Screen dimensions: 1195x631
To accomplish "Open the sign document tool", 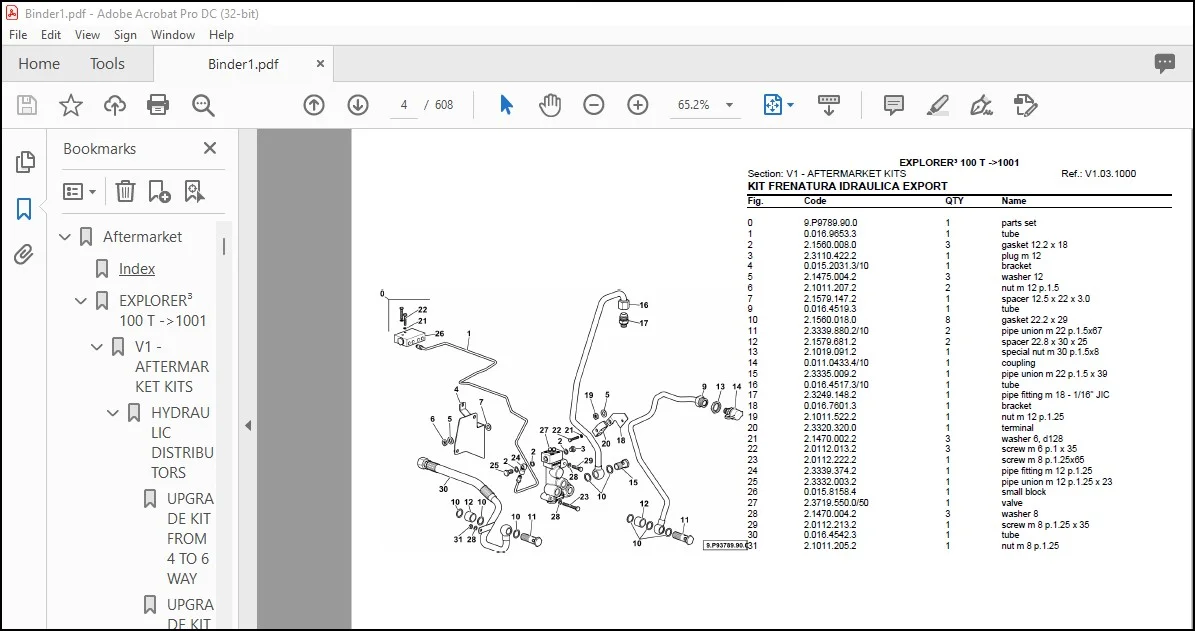I will tap(982, 105).
